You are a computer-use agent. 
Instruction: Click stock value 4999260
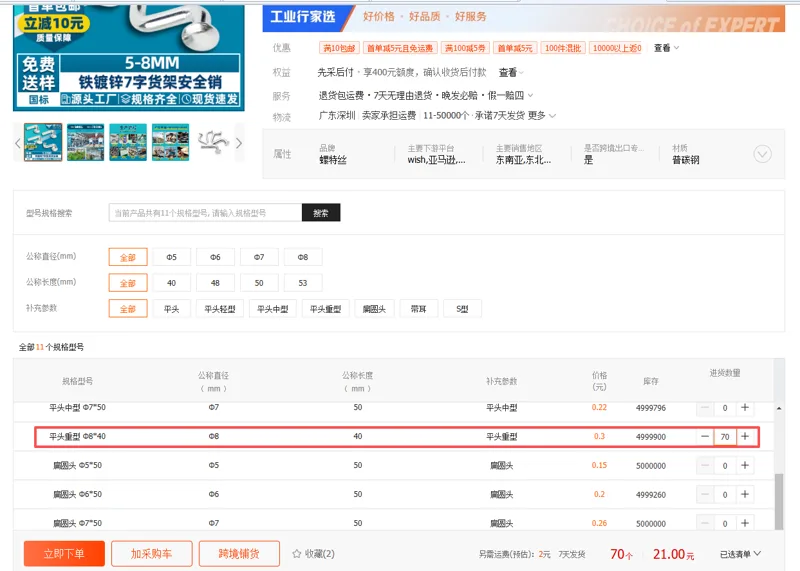(x=651, y=494)
